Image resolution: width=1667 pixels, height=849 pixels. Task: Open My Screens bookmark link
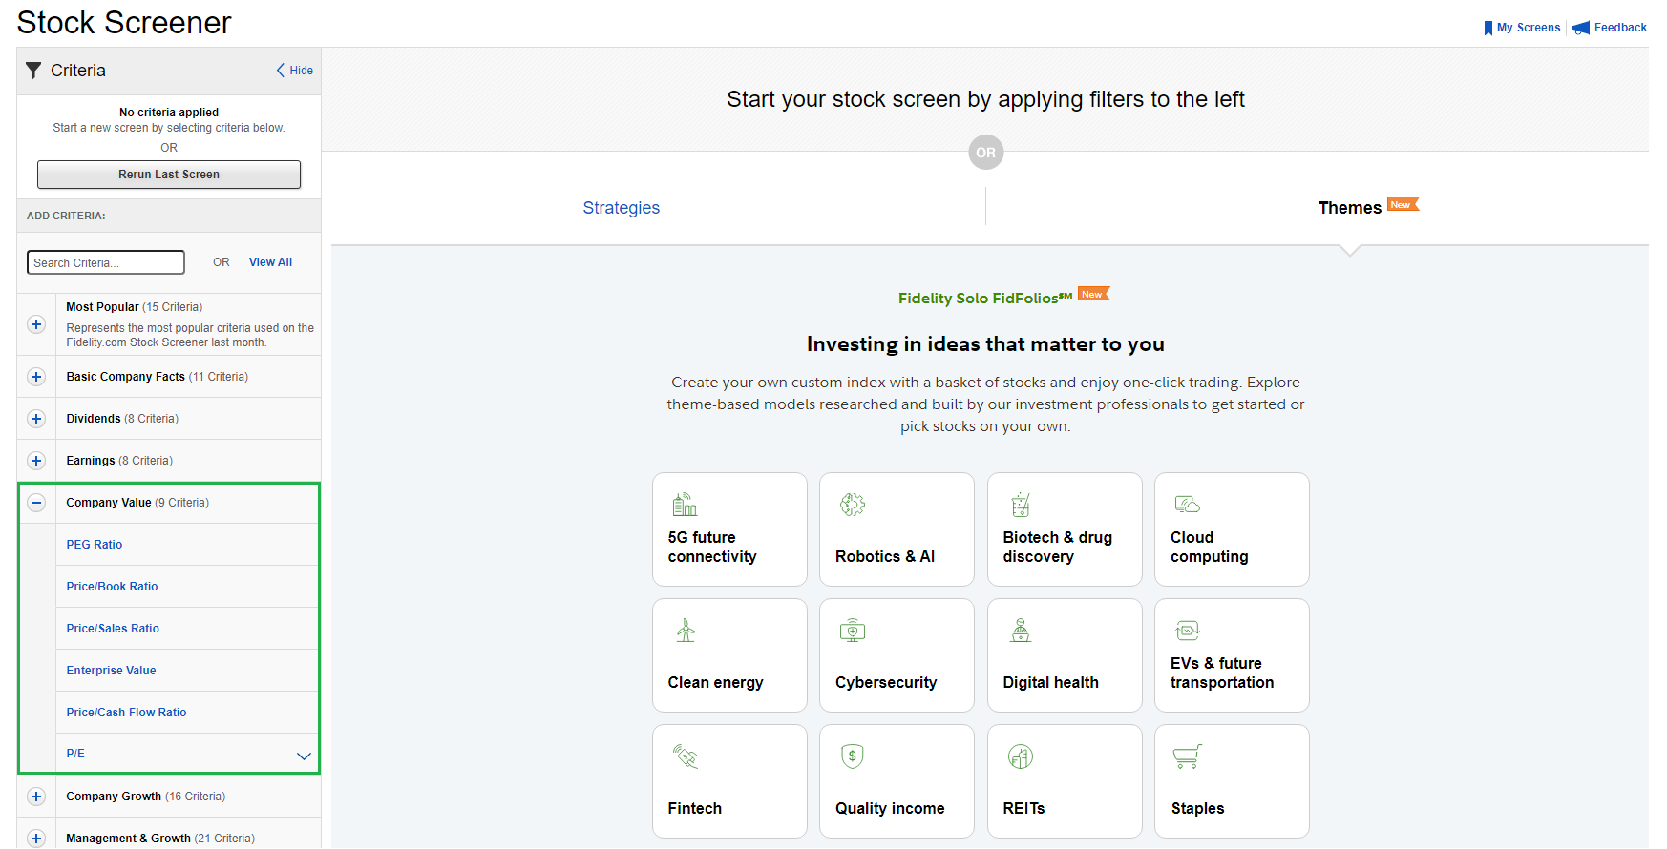pyautogui.click(x=1522, y=28)
